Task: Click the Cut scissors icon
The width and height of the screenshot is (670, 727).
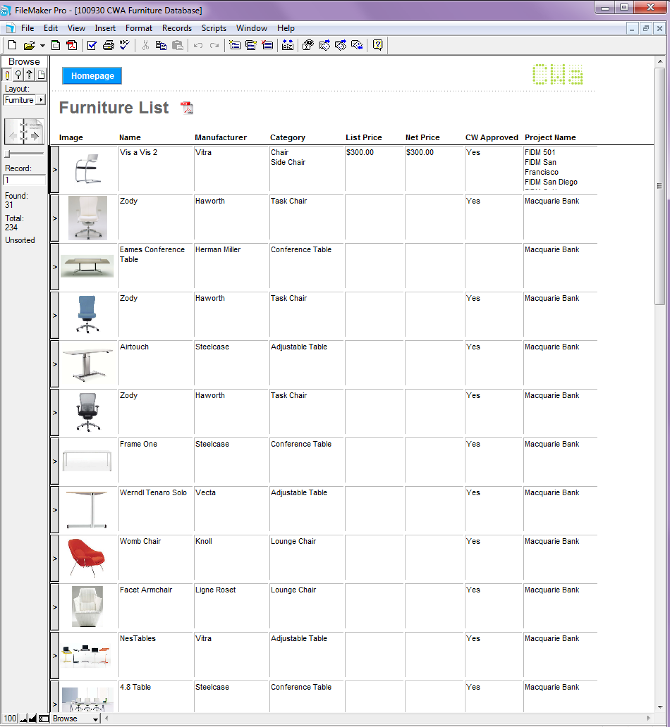Action: (145, 45)
